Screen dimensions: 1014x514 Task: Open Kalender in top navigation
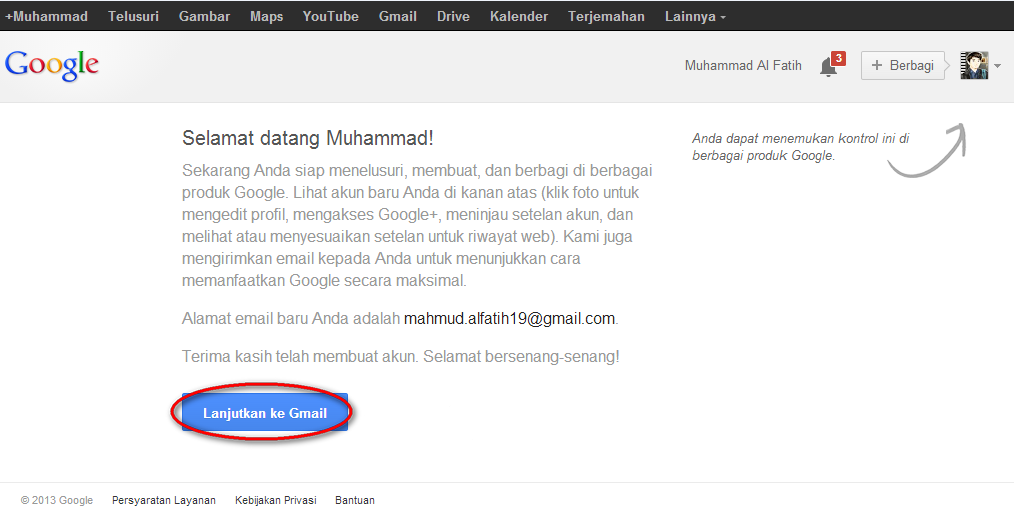point(519,16)
